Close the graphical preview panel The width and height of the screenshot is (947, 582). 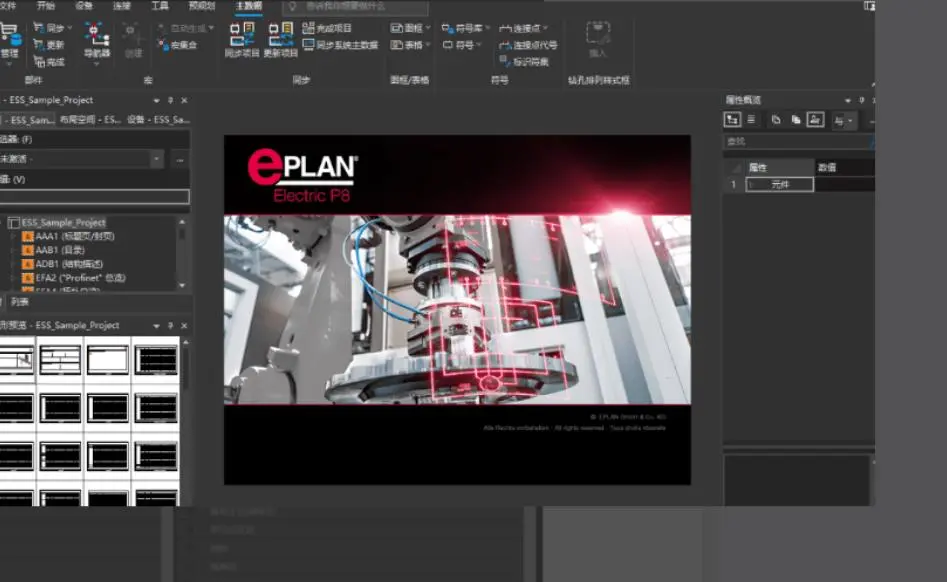184,325
